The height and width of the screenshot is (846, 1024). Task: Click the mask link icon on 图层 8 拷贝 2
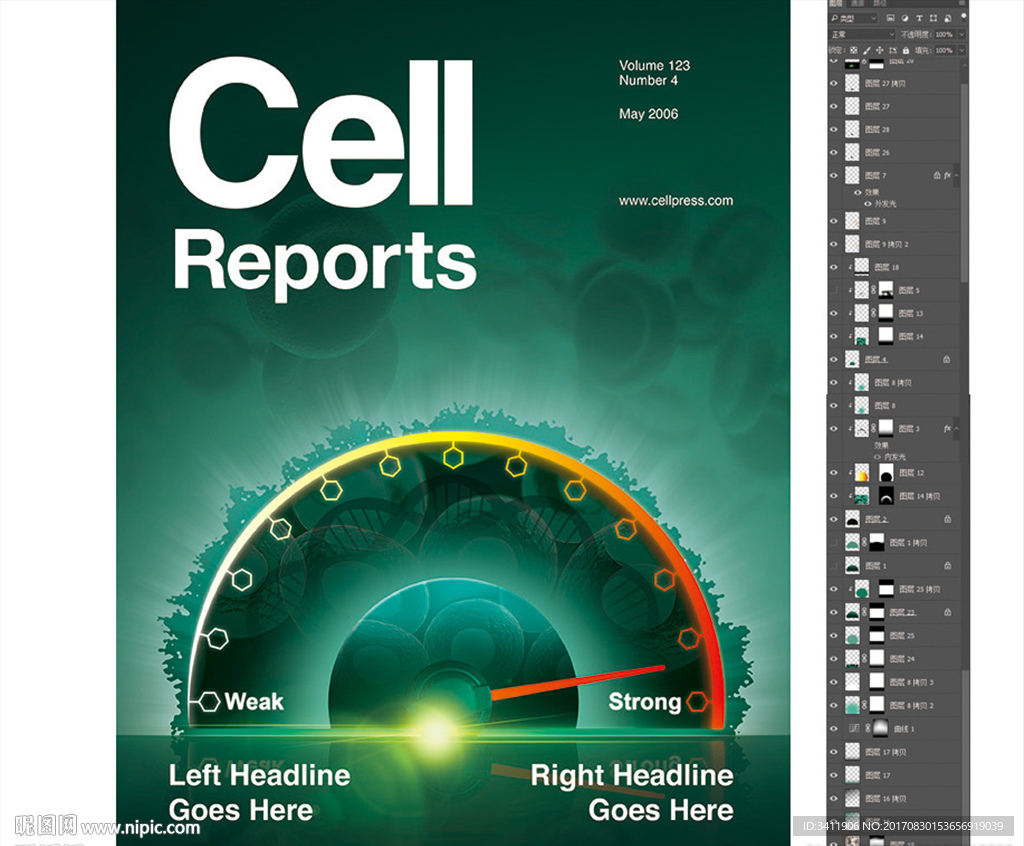pyautogui.click(x=865, y=705)
